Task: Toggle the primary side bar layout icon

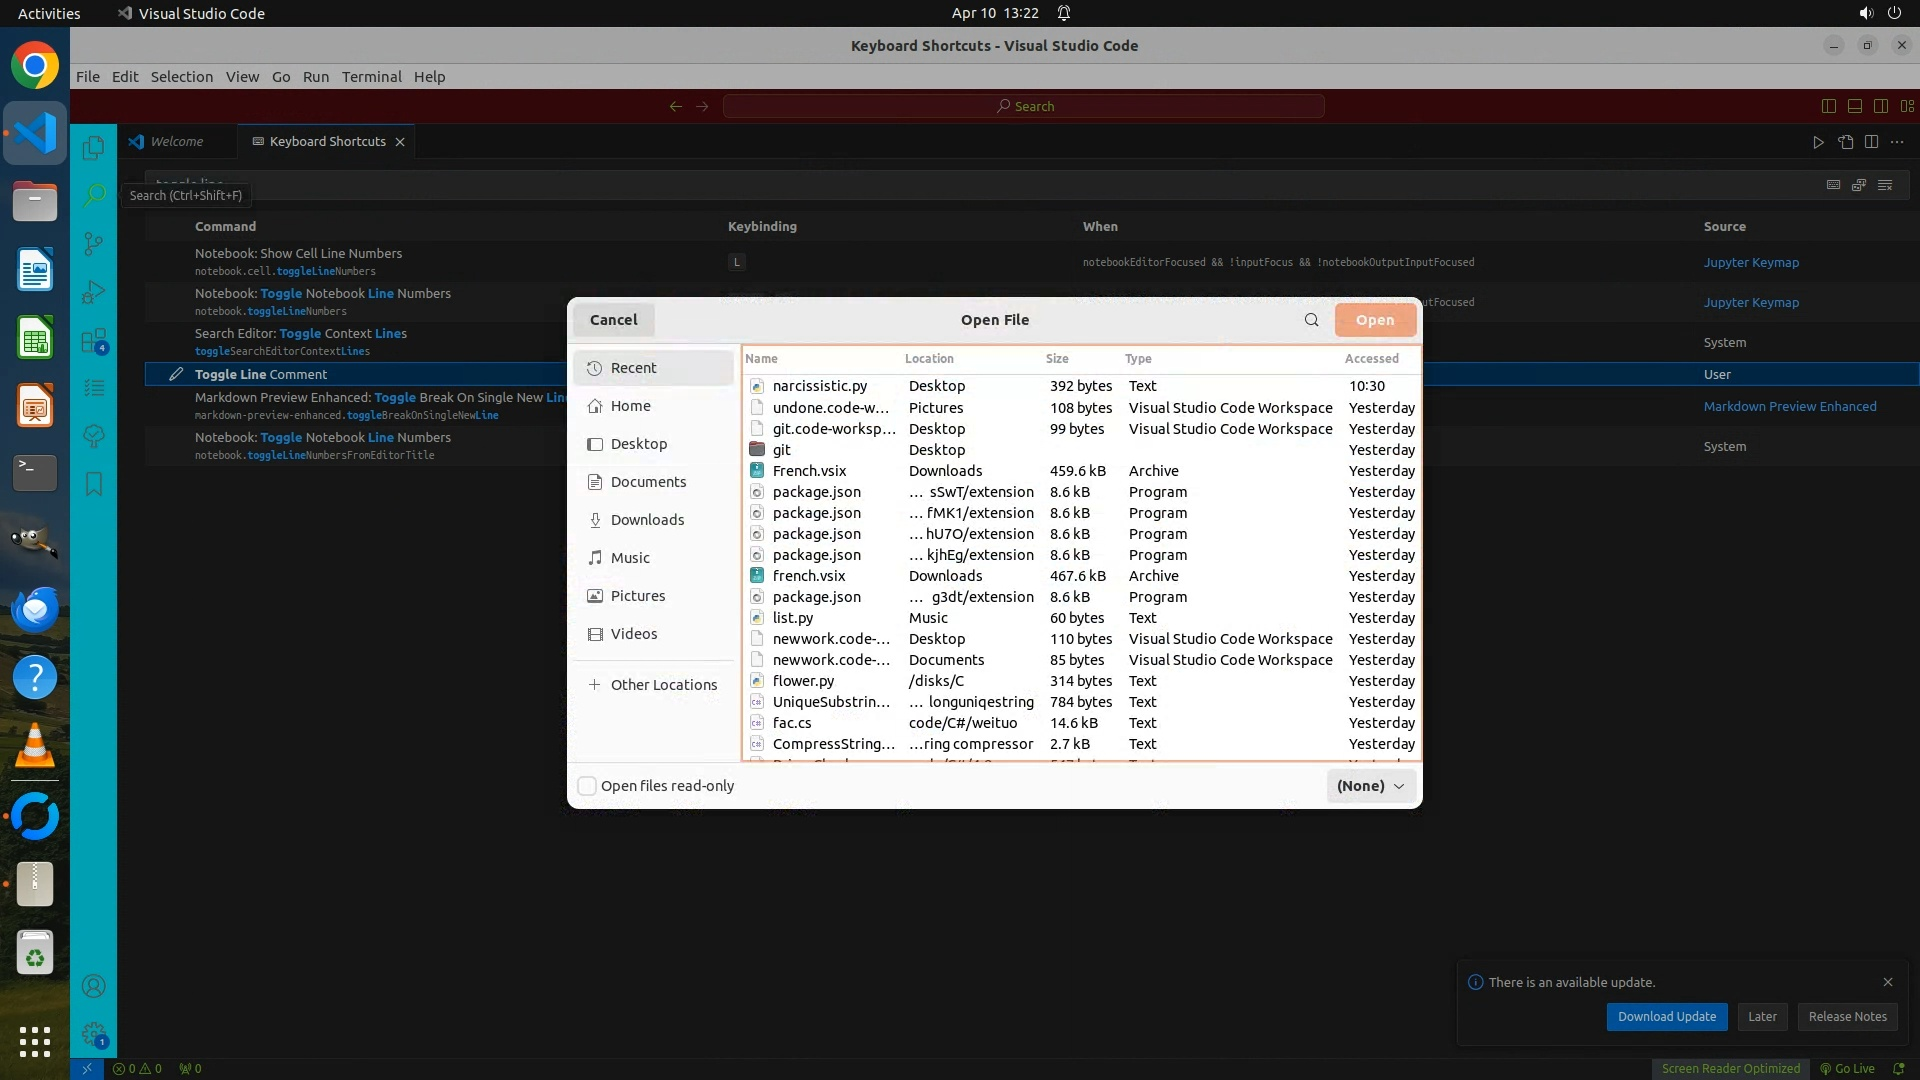Action: click(1828, 106)
